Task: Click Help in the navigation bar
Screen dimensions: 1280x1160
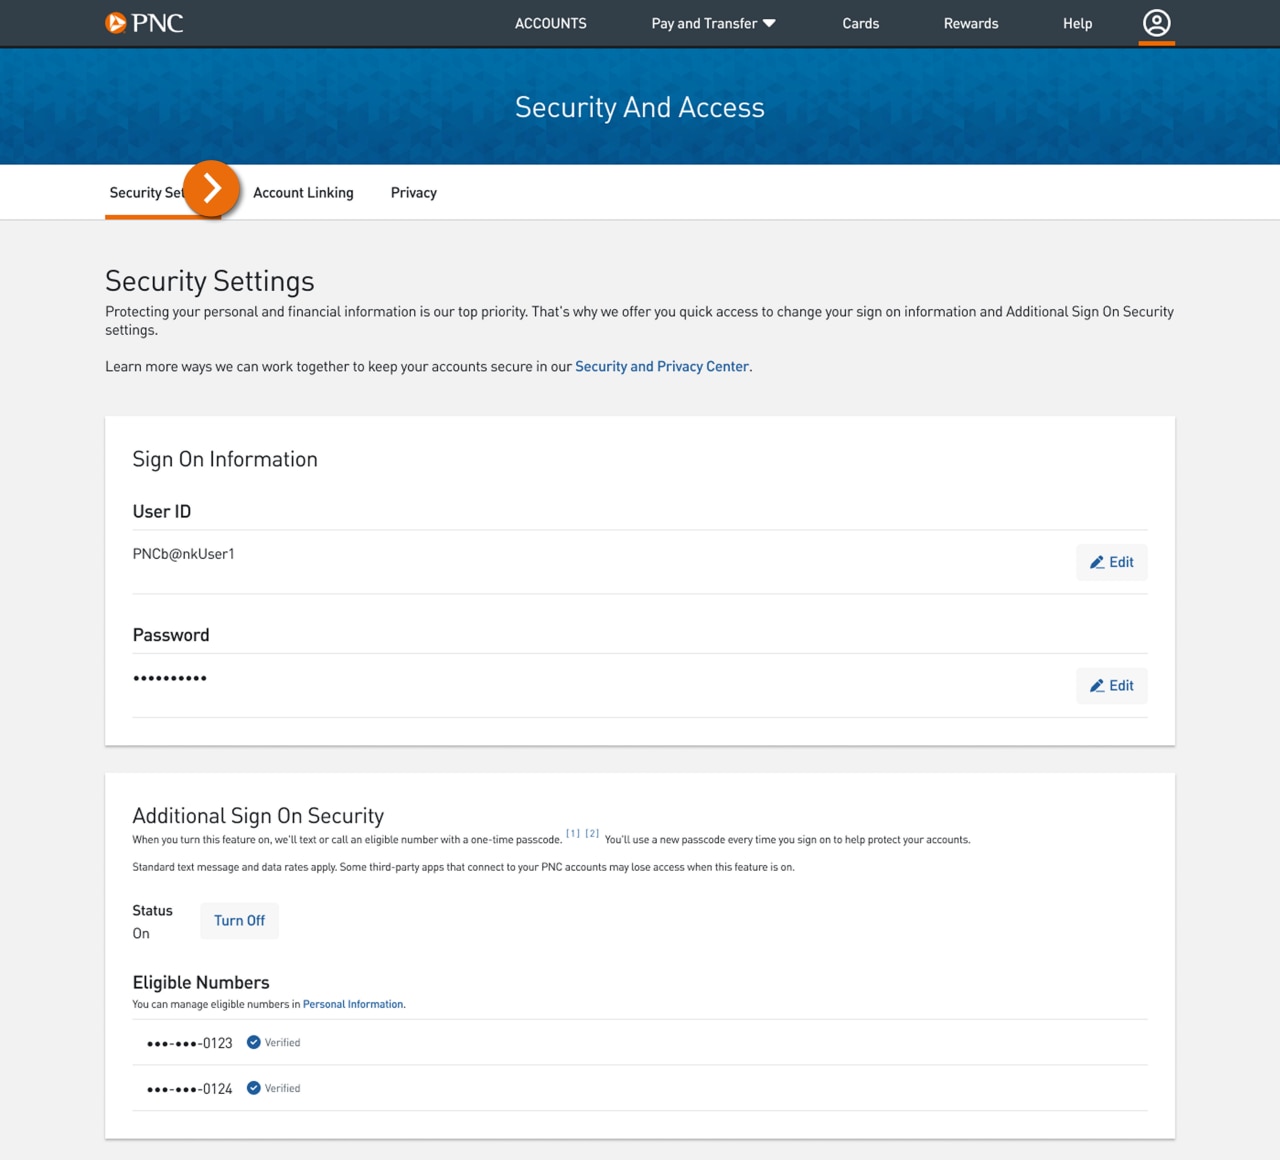Action: click(x=1077, y=23)
